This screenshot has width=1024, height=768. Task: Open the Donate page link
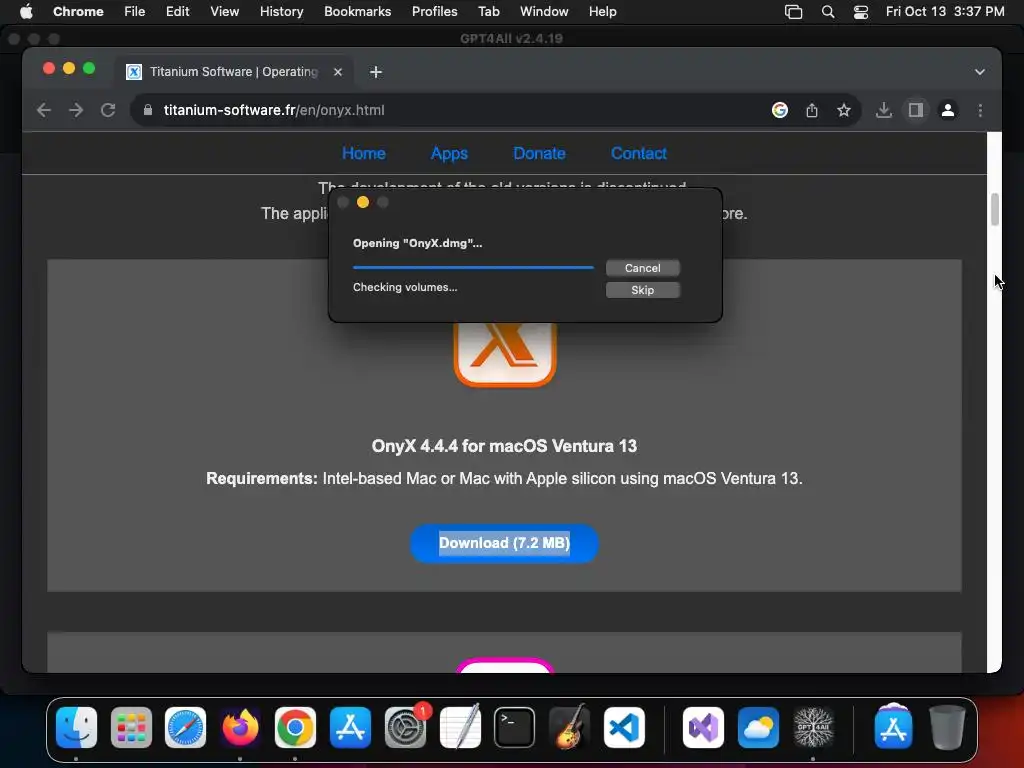pos(539,153)
